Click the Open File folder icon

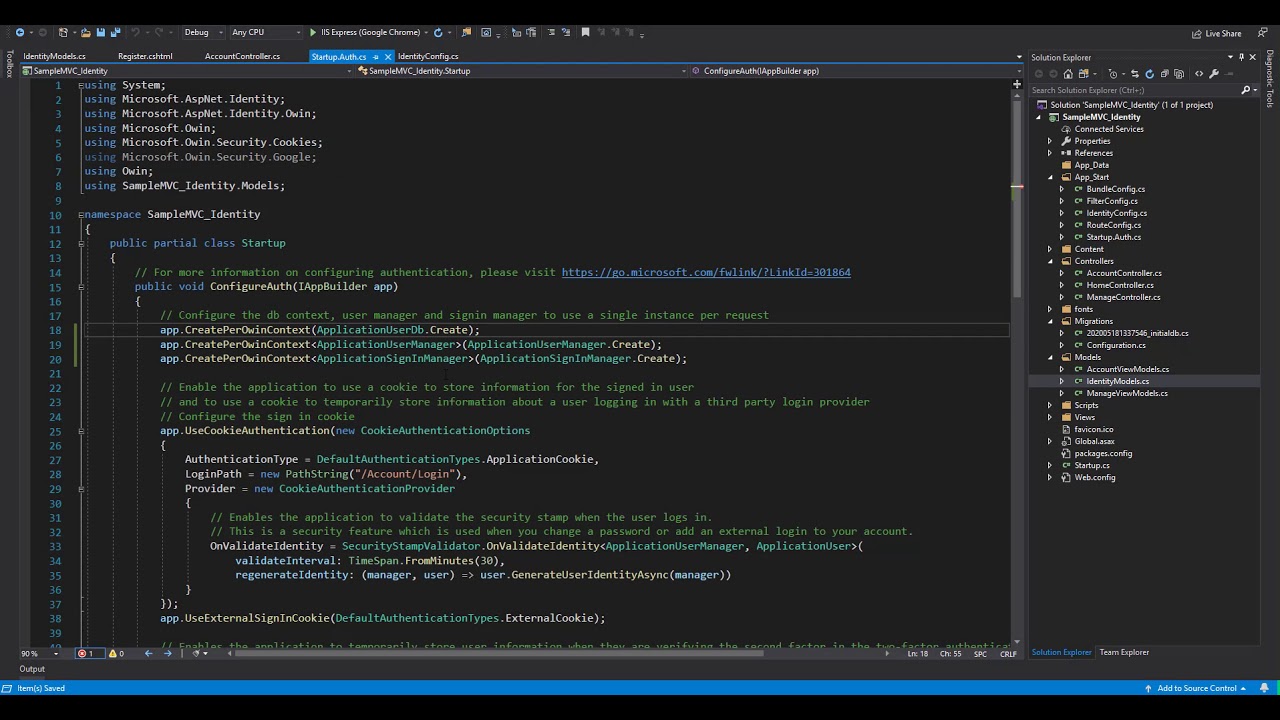click(x=85, y=32)
